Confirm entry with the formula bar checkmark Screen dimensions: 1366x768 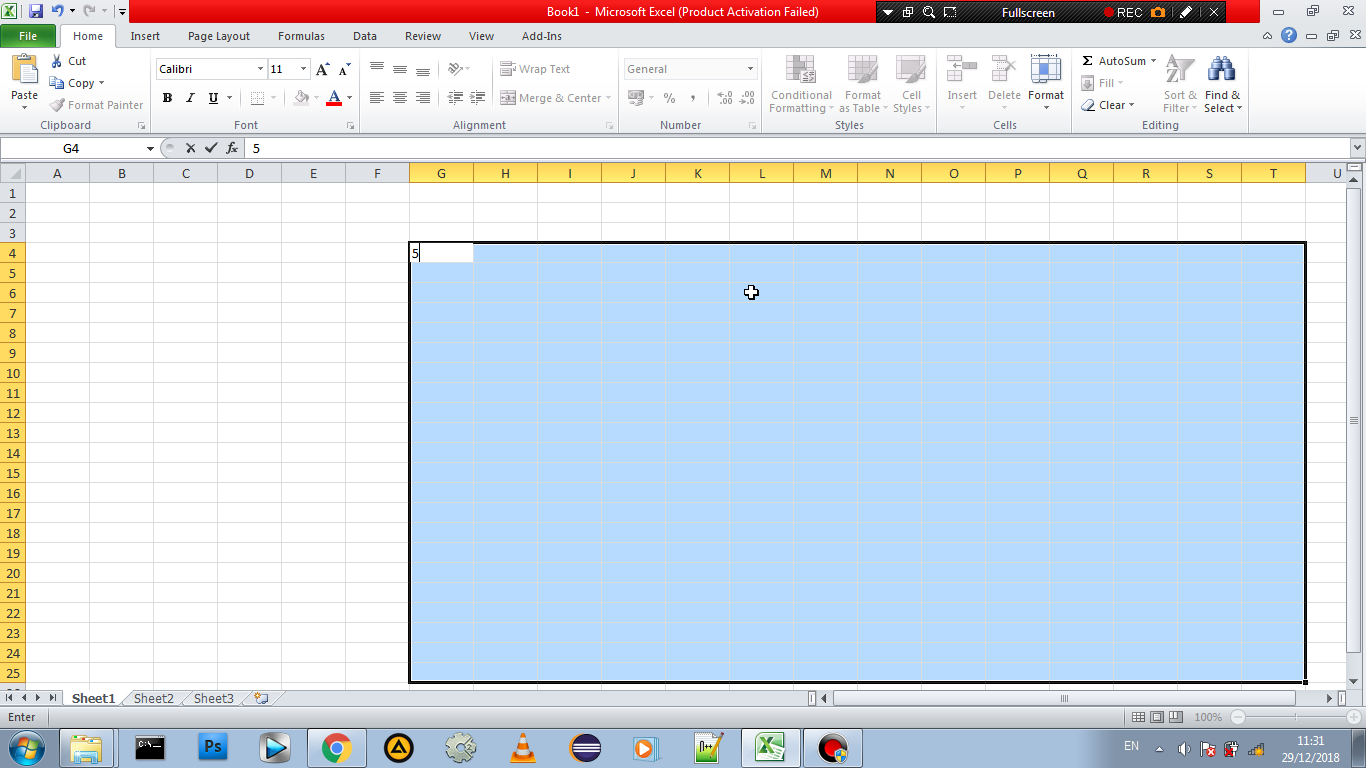click(x=211, y=147)
